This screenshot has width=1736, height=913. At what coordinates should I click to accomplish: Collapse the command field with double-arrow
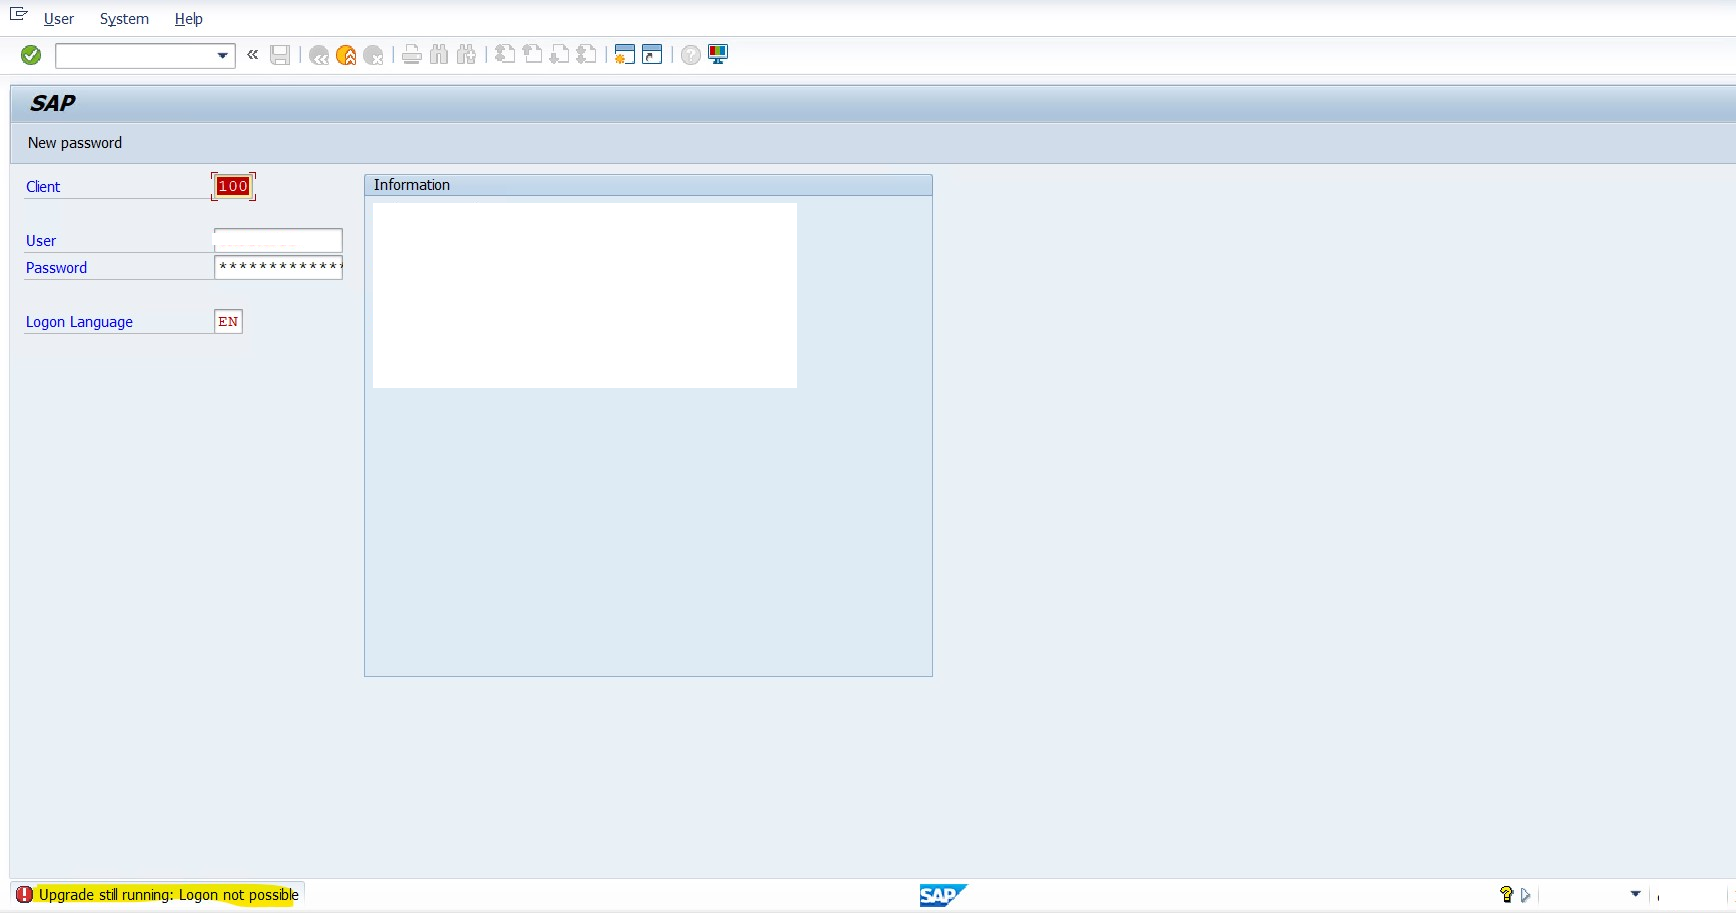pyautogui.click(x=253, y=55)
